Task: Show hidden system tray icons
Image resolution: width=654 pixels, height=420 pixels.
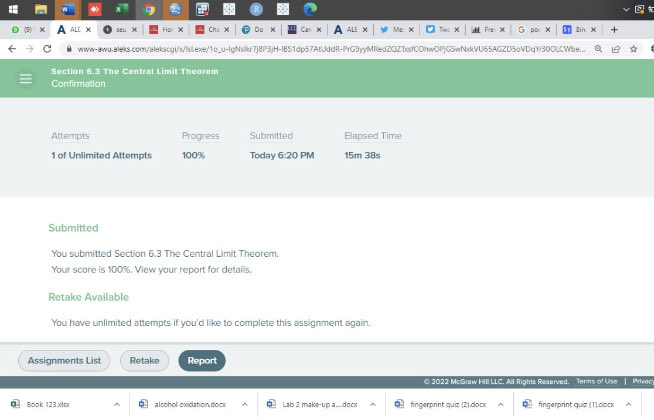Action: tap(626, 9)
